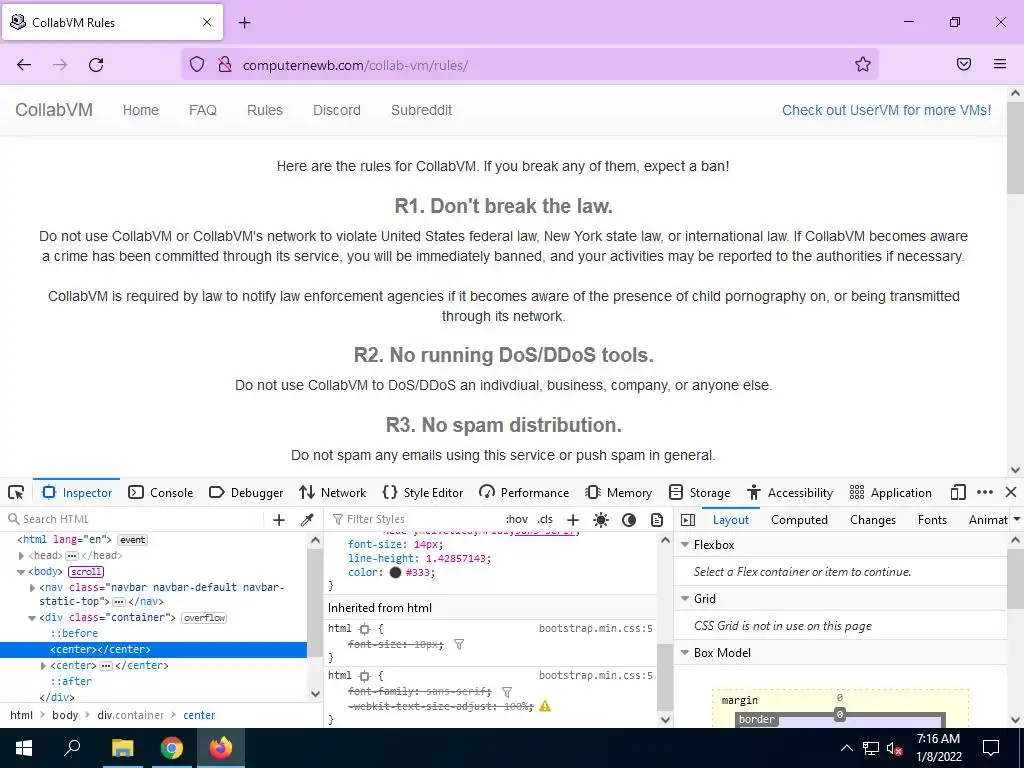Open Firefox application menu
The width and height of the screenshot is (1024, 768).
point(1000,64)
